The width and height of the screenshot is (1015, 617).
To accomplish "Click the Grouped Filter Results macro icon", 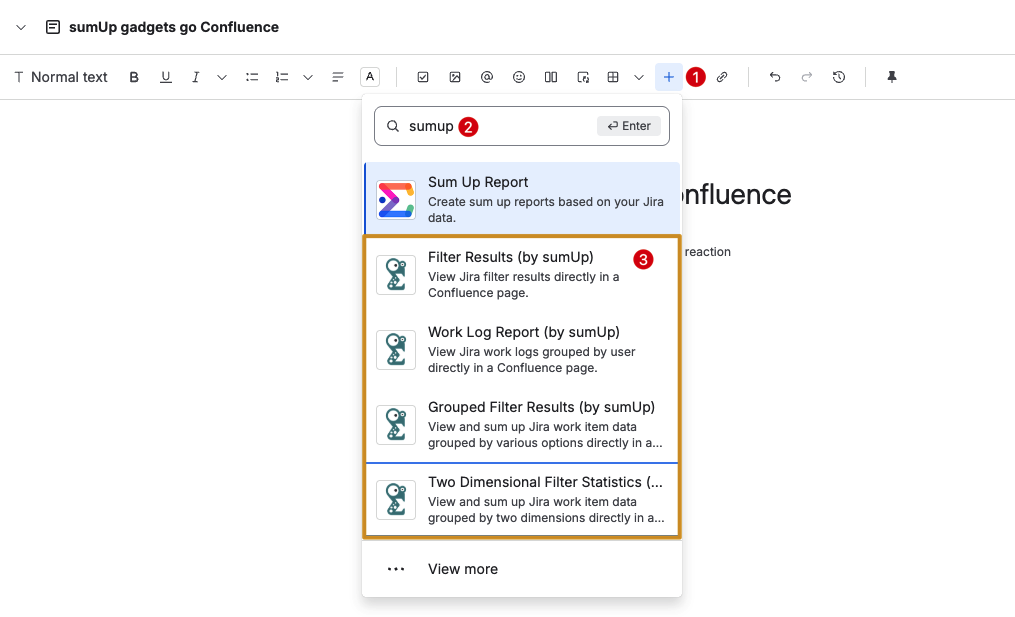I will [x=396, y=425].
